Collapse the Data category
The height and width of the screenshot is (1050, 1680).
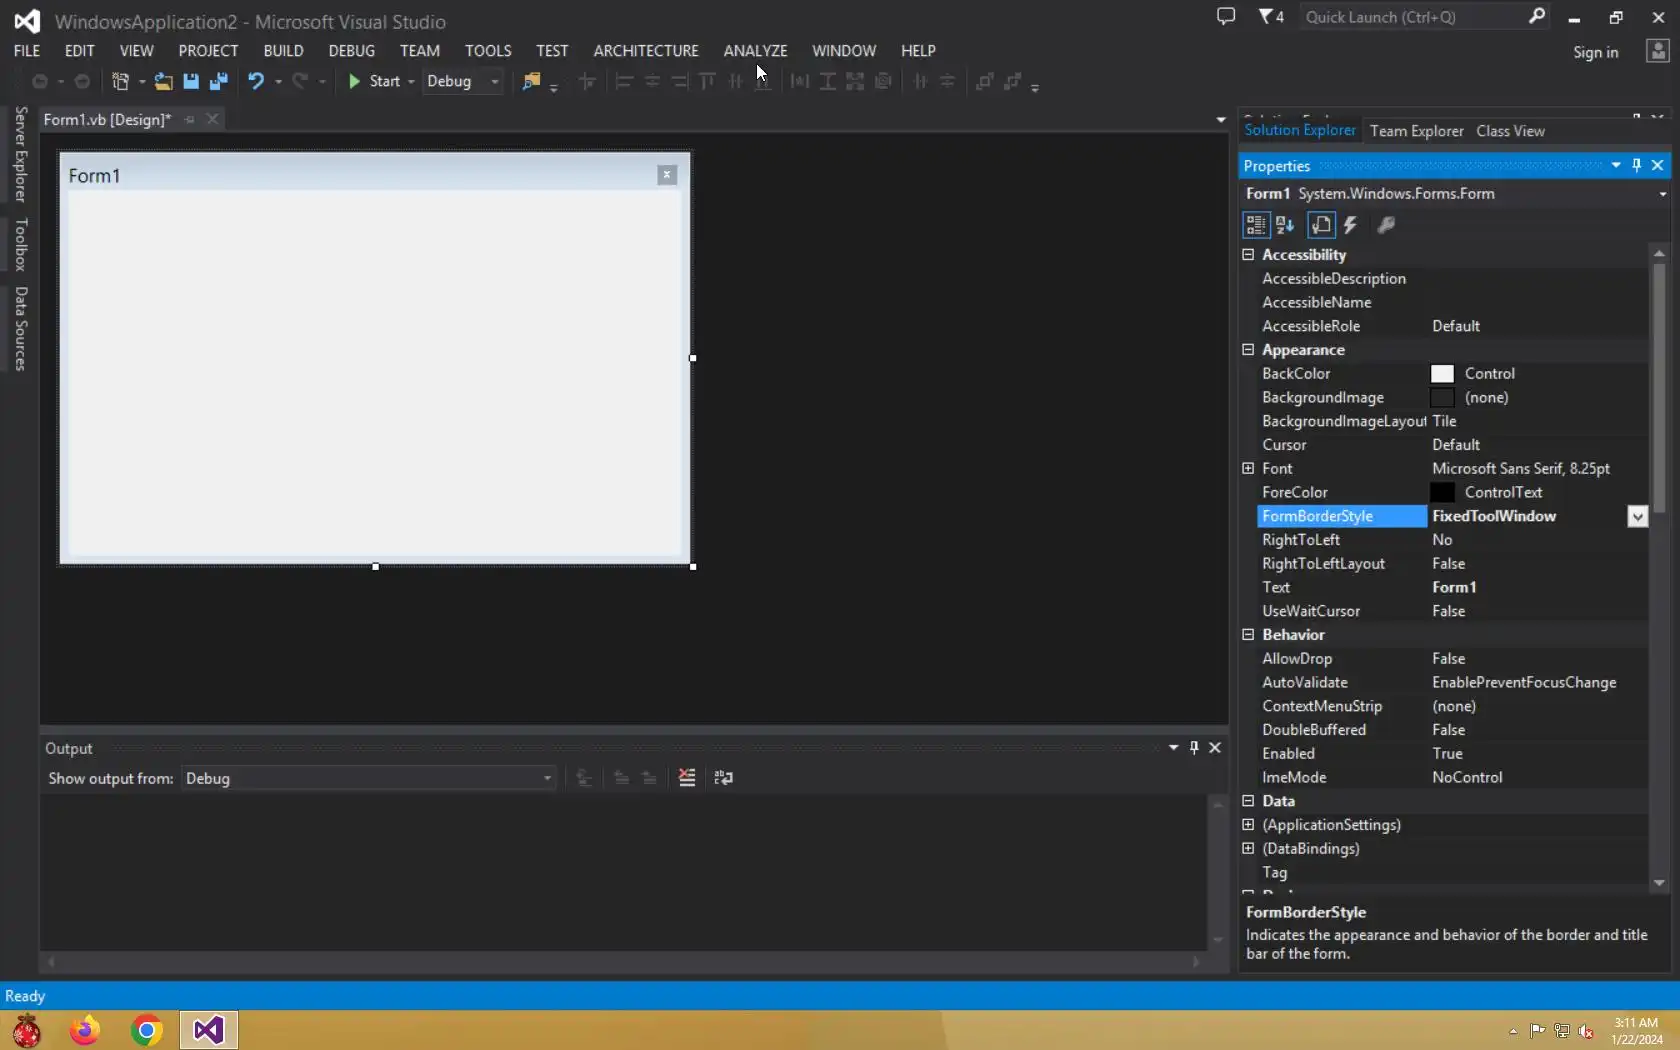(x=1248, y=801)
